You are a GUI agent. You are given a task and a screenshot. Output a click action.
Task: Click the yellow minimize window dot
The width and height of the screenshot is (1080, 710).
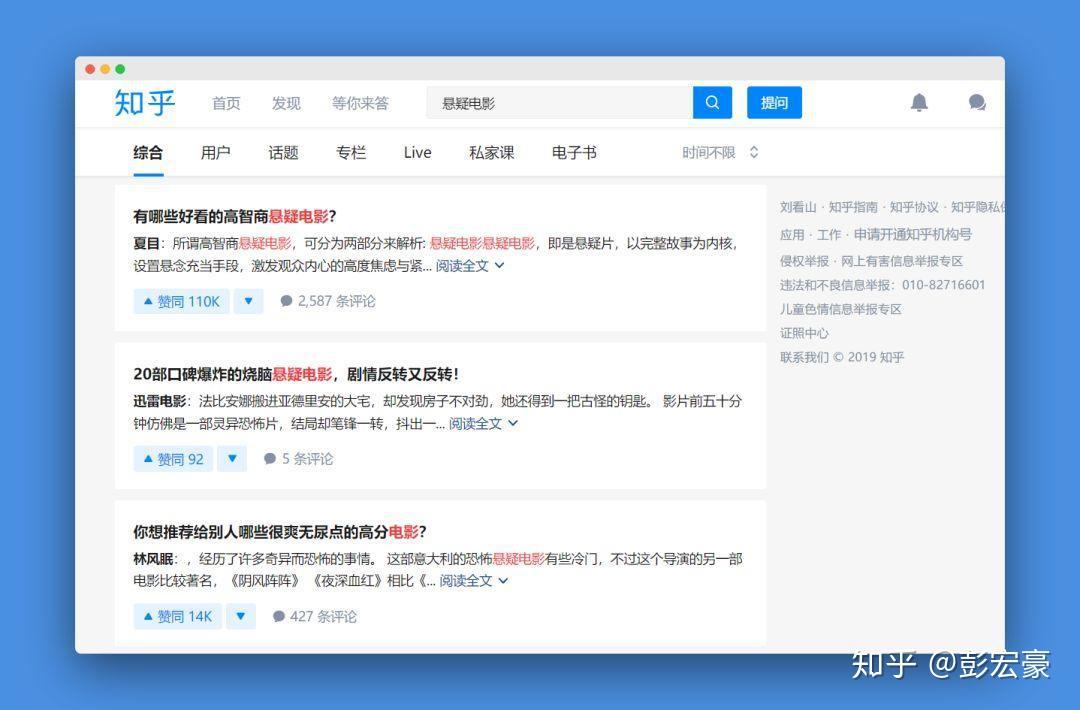[x=105, y=69]
